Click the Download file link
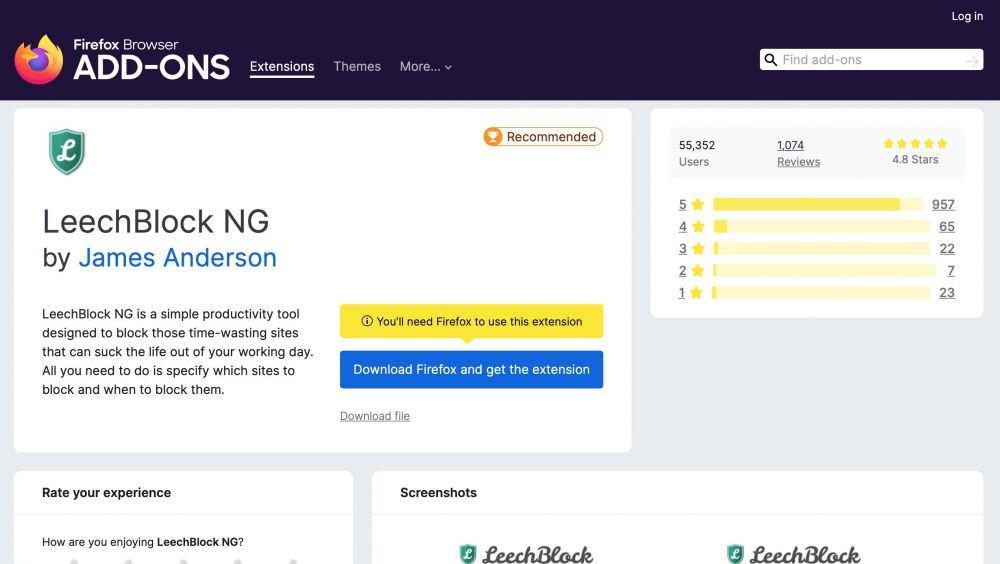 pos(375,416)
